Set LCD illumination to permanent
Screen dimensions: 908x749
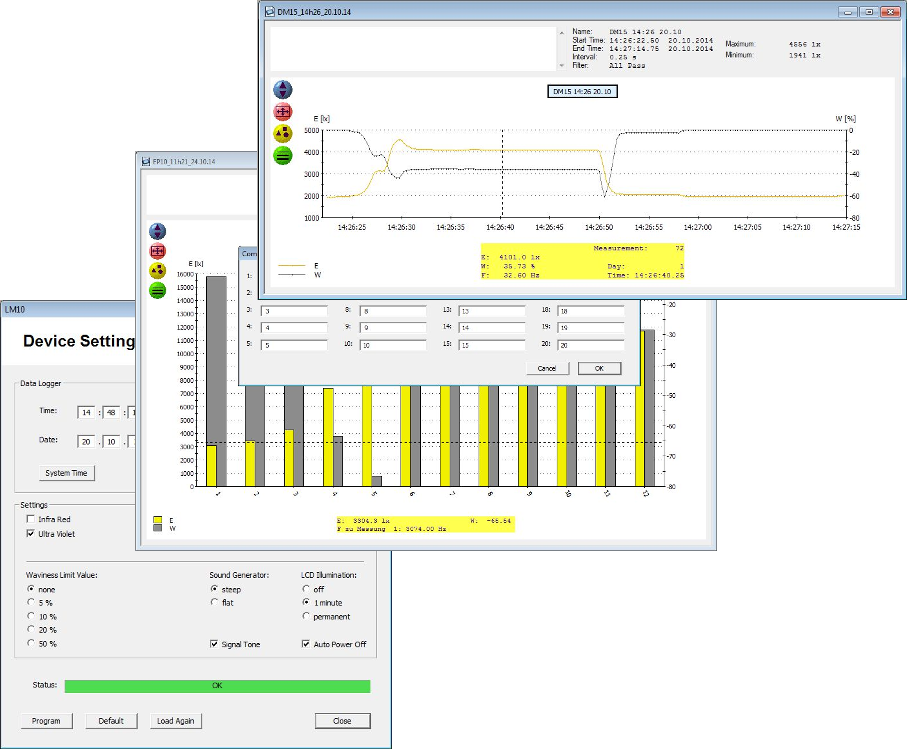tap(306, 616)
